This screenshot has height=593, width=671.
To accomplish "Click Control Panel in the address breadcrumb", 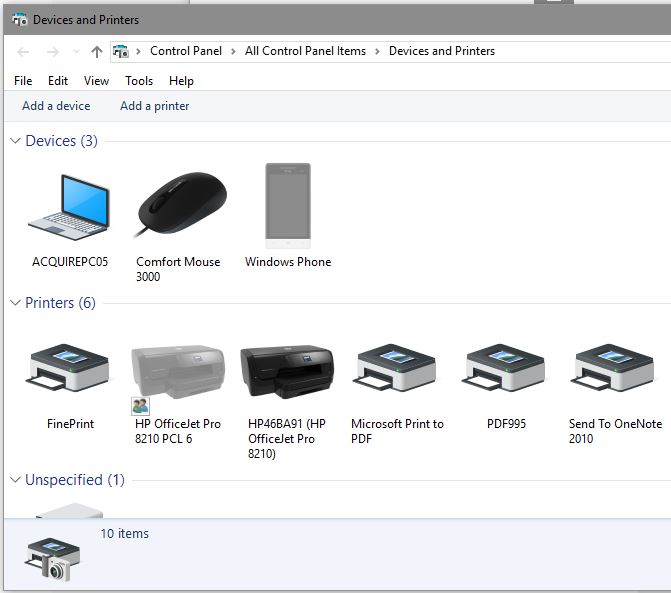I will click(186, 51).
